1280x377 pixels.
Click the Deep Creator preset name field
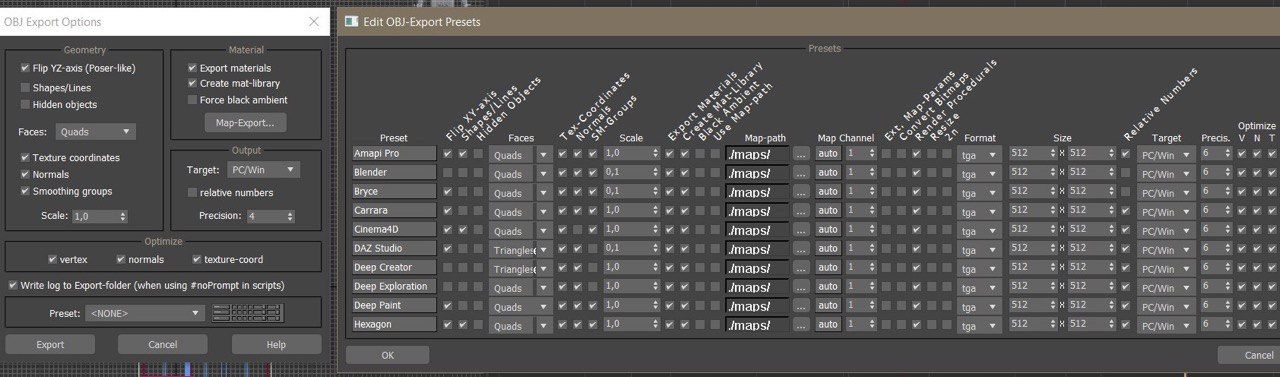pyautogui.click(x=394, y=267)
